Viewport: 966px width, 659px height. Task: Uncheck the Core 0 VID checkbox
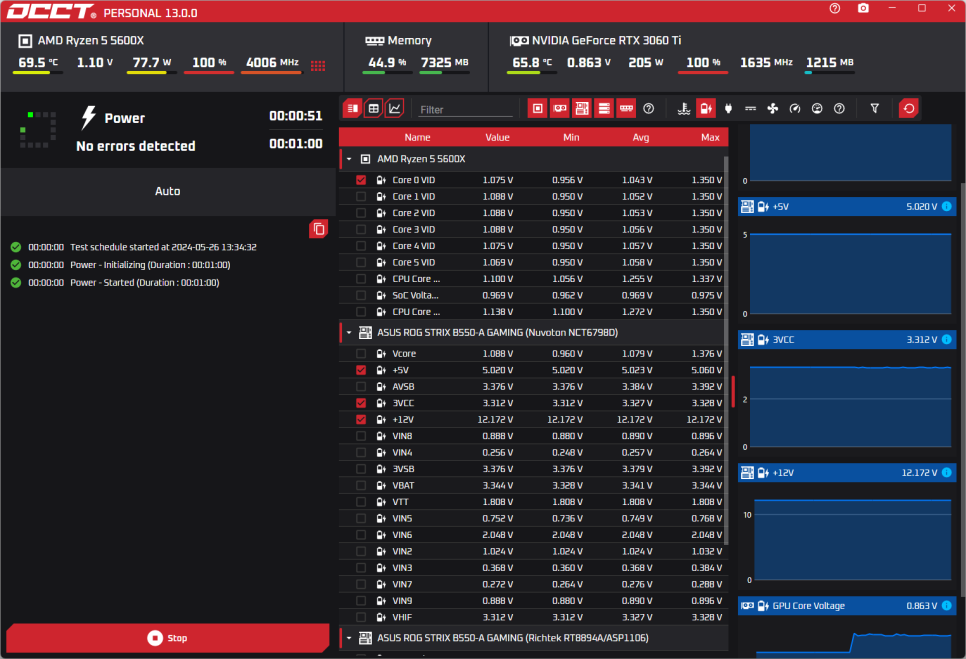click(361, 180)
